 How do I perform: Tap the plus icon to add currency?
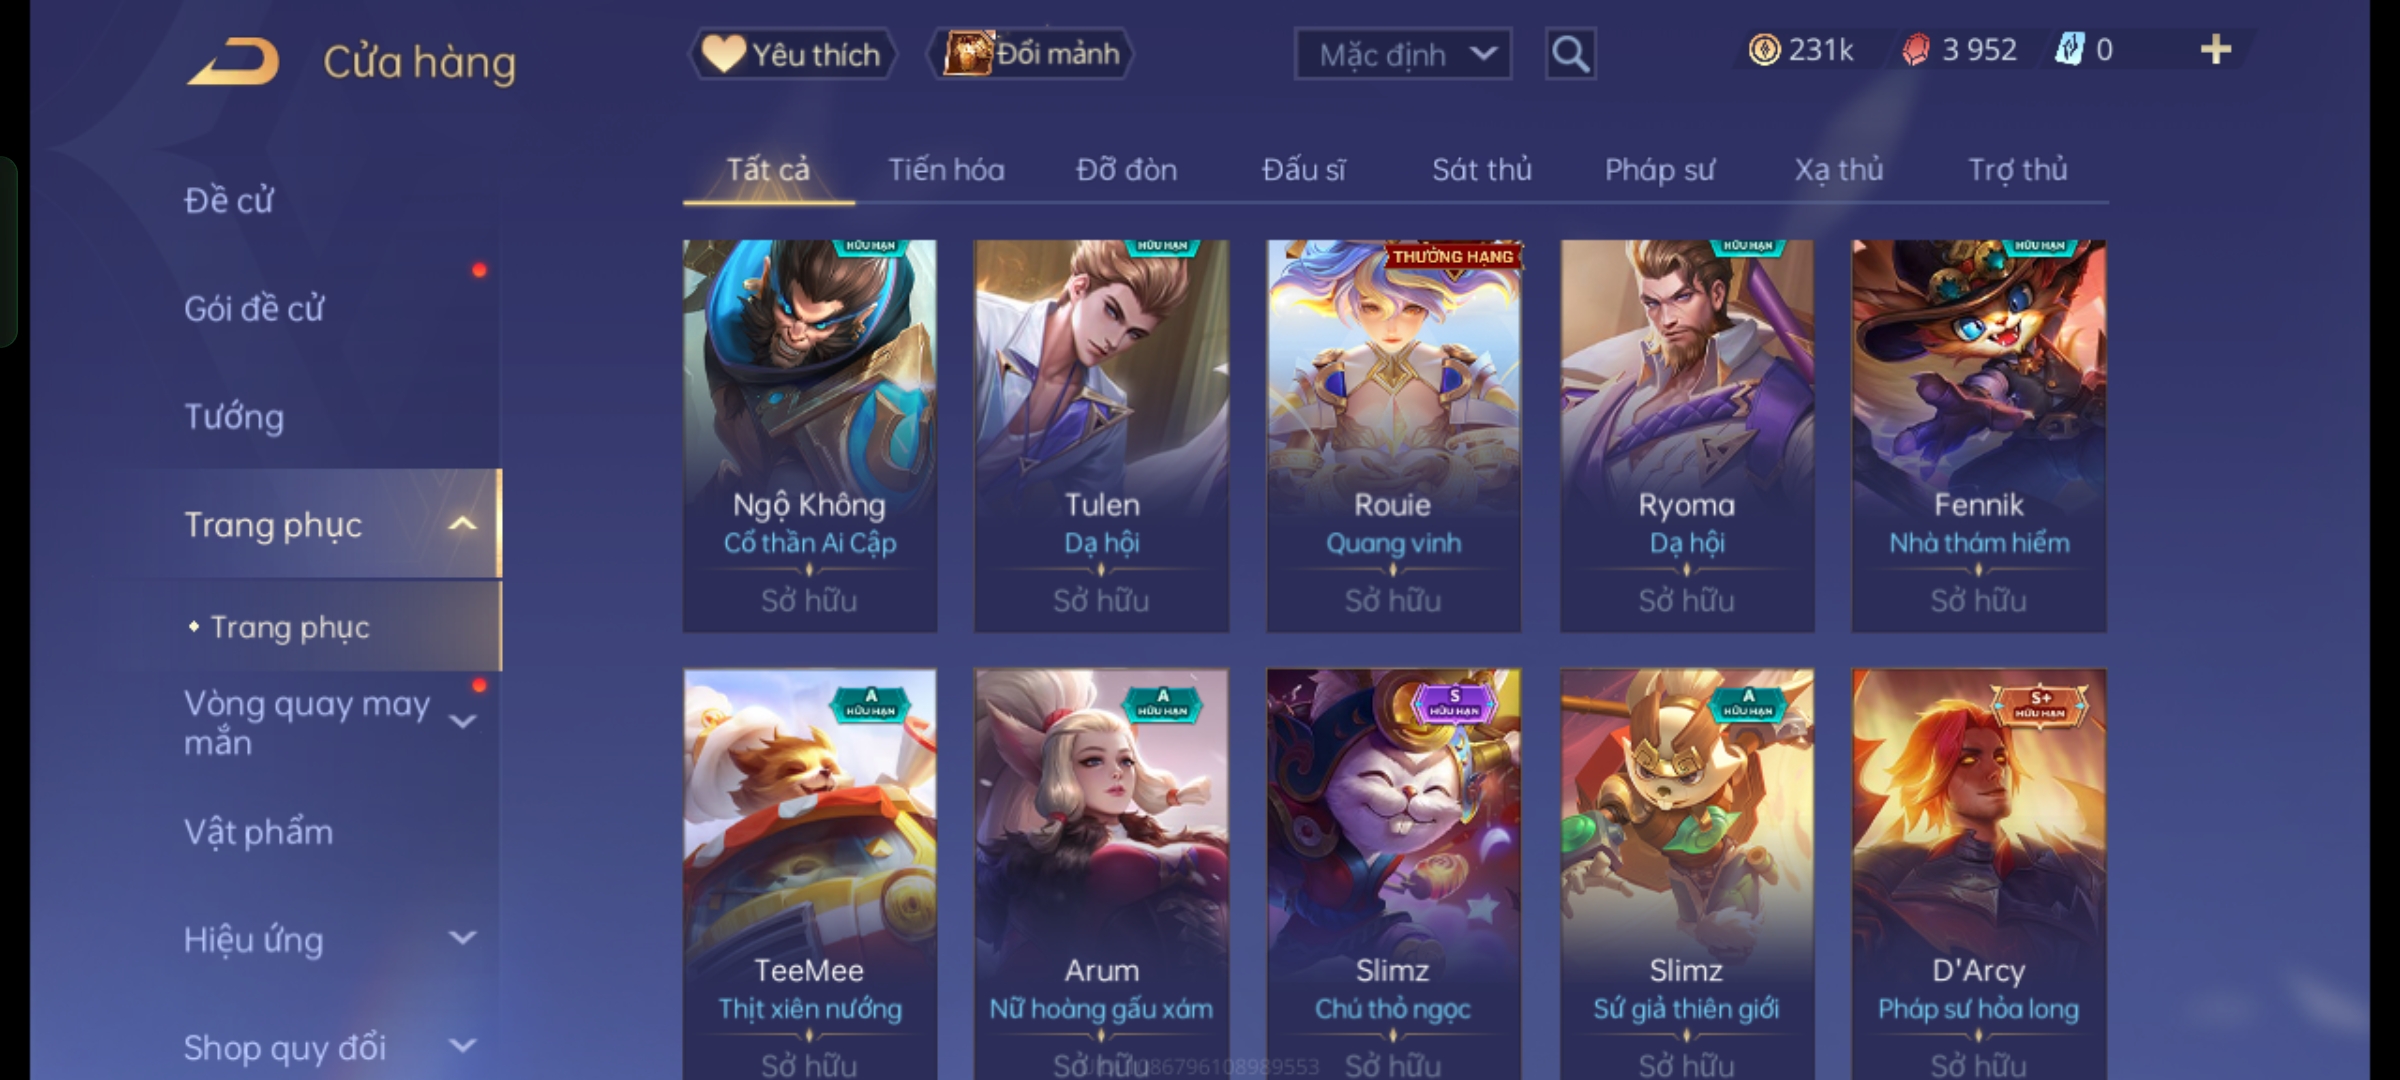[2216, 50]
